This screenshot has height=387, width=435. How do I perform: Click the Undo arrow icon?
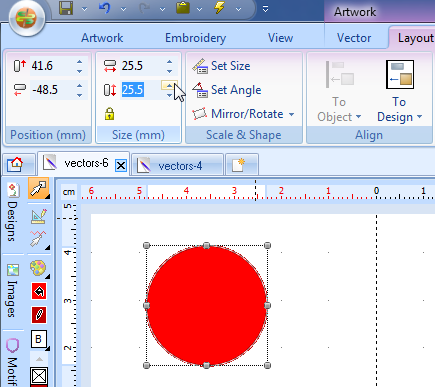coord(105,8)
